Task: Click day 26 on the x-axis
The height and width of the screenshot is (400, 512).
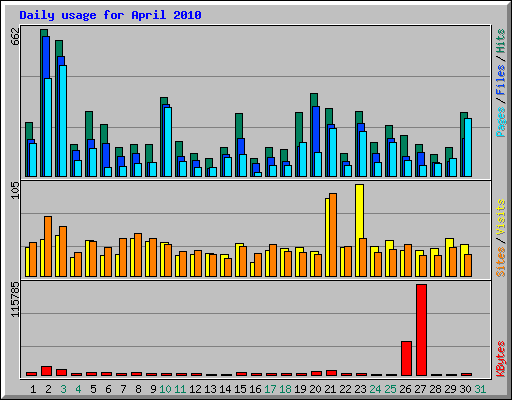Action: [x=405, y=389]
